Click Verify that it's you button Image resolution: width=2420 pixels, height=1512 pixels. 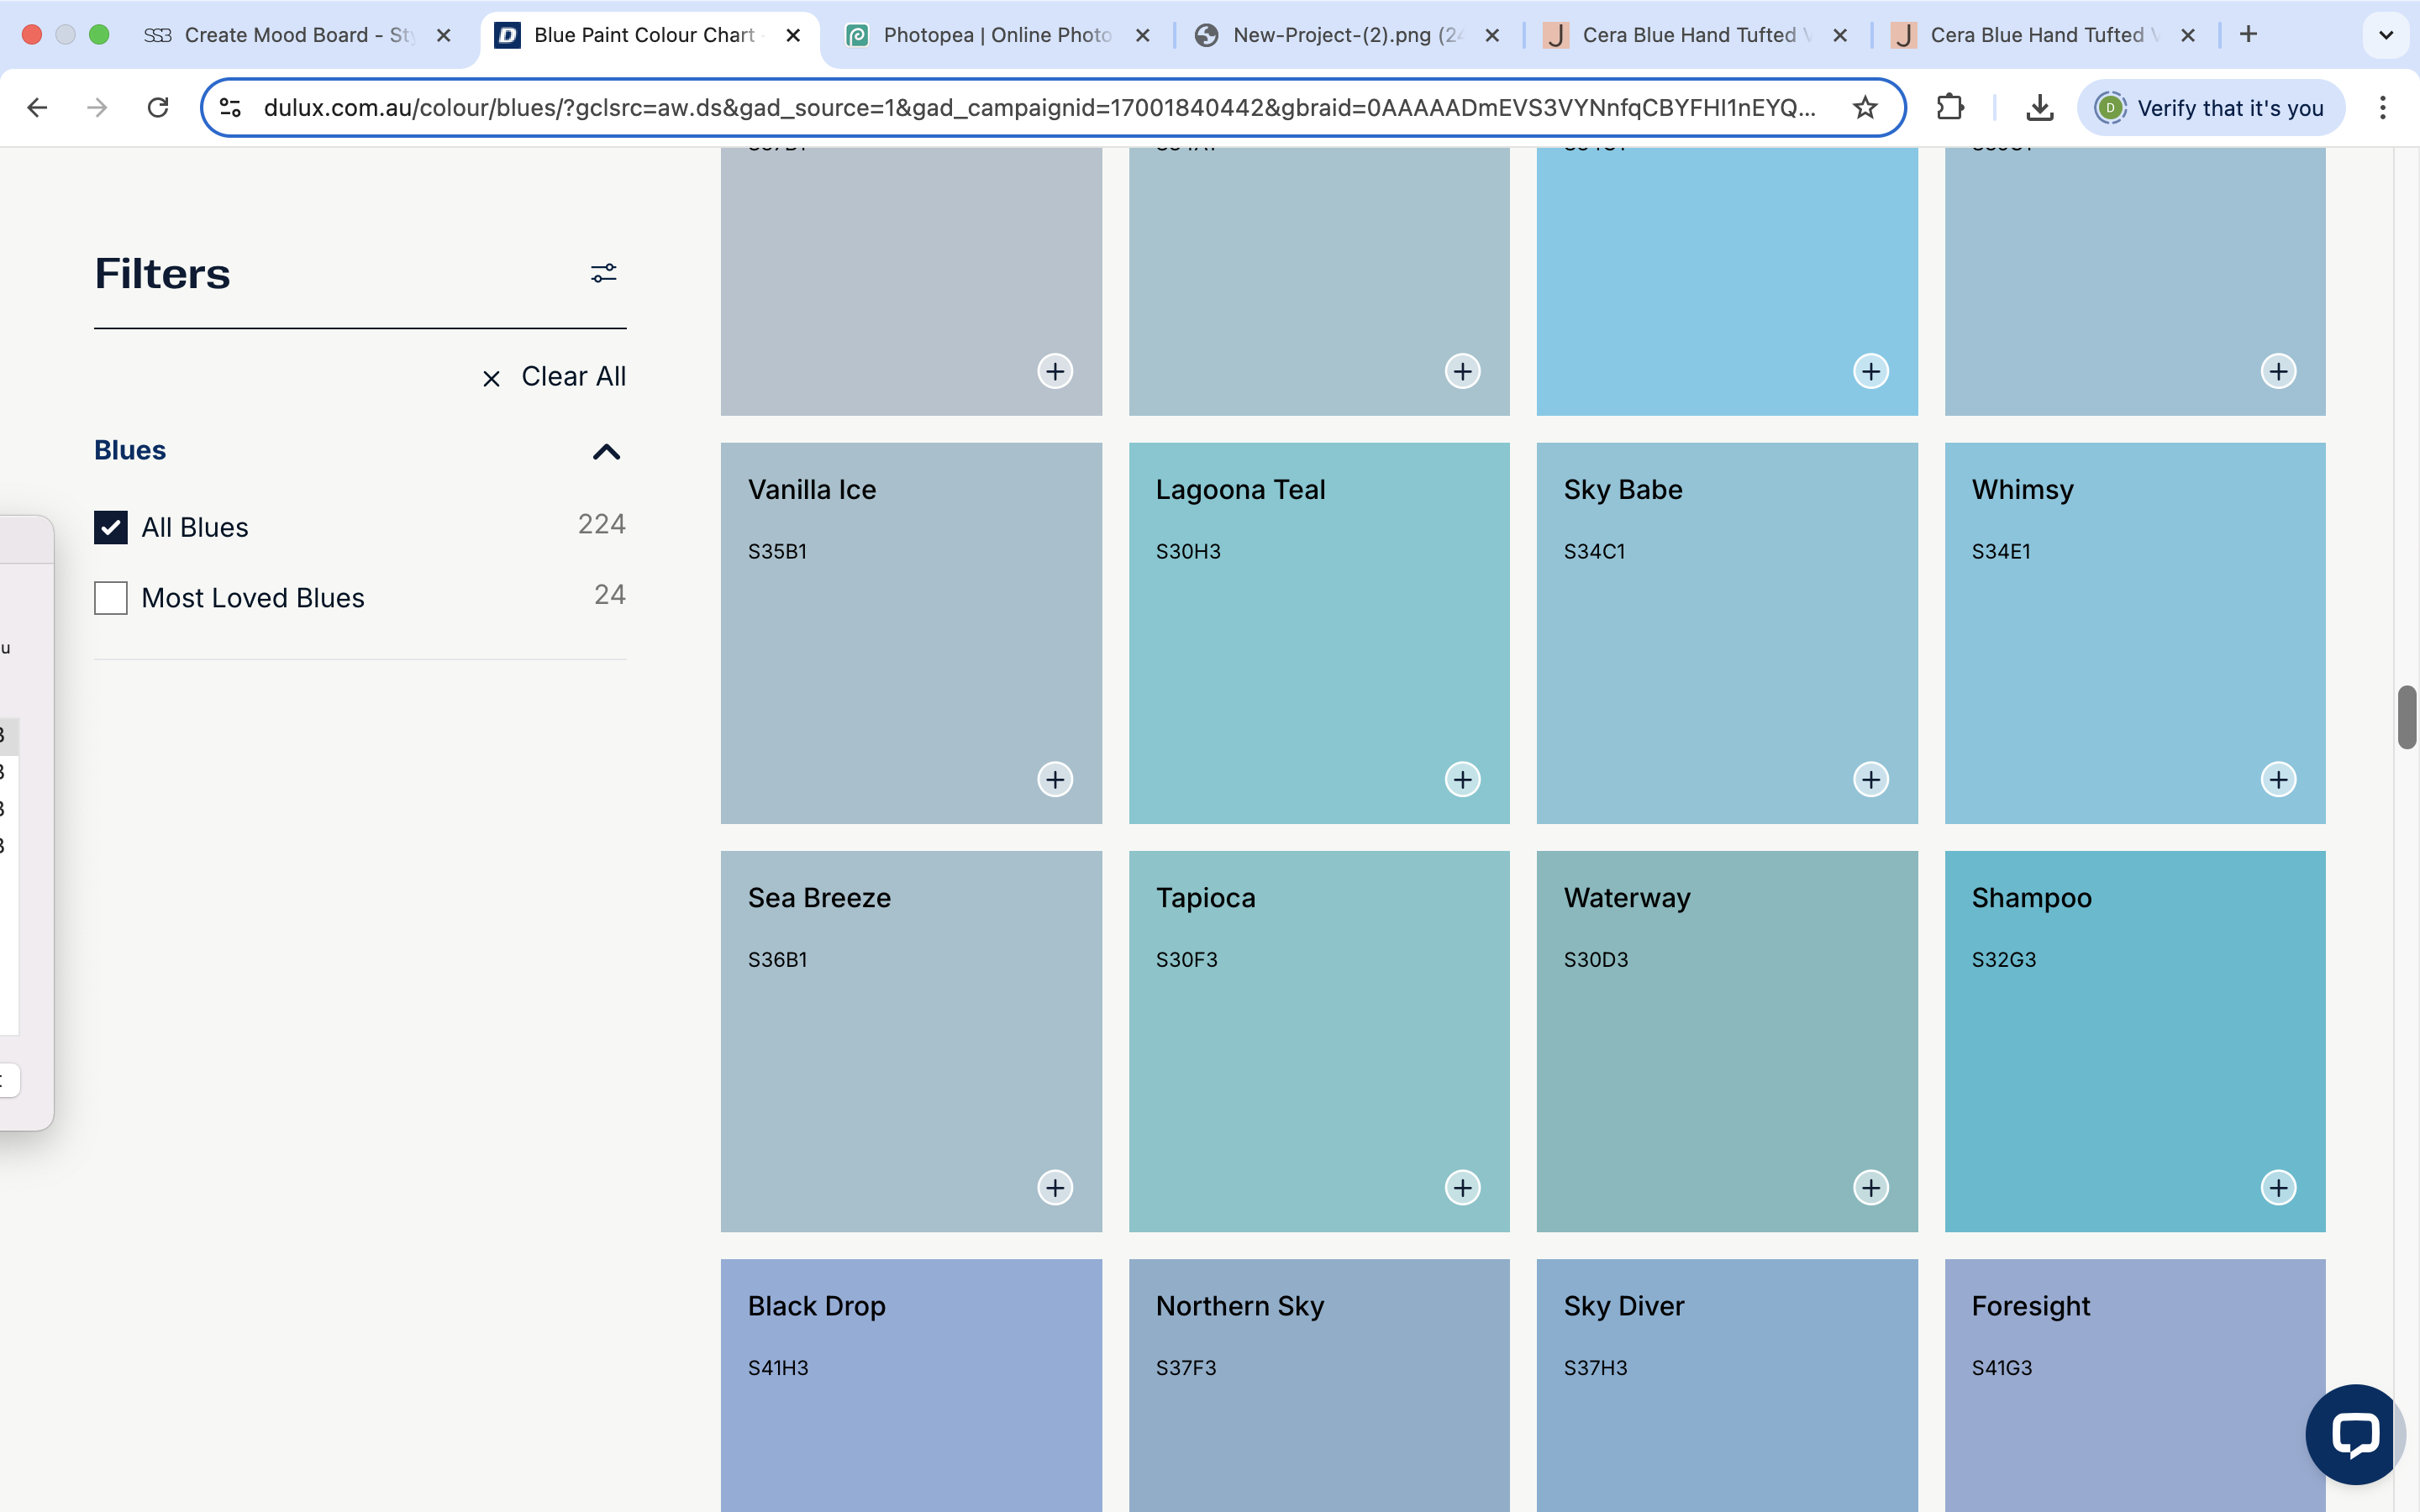pos(2210,108)
